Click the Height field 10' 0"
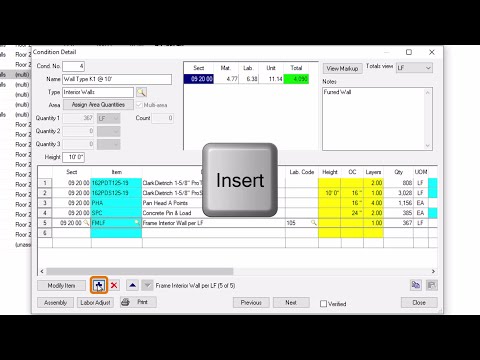The height and width of the screenshot is (360, 480). (74, 157)
